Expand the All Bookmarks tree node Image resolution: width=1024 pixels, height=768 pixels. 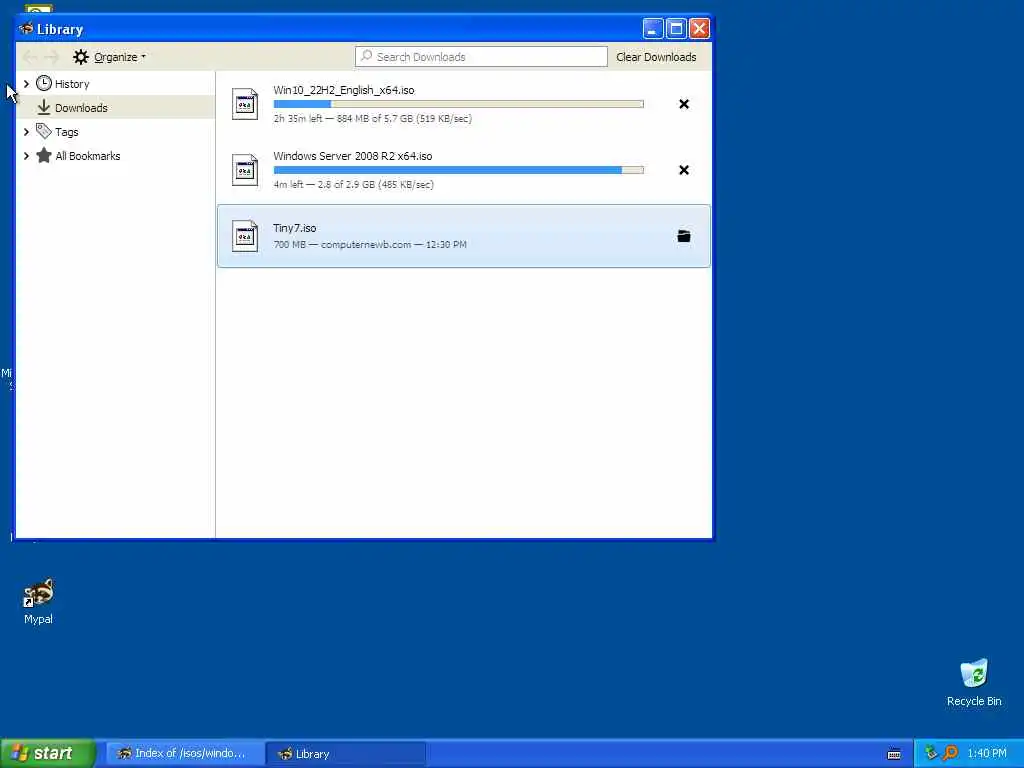26,156
